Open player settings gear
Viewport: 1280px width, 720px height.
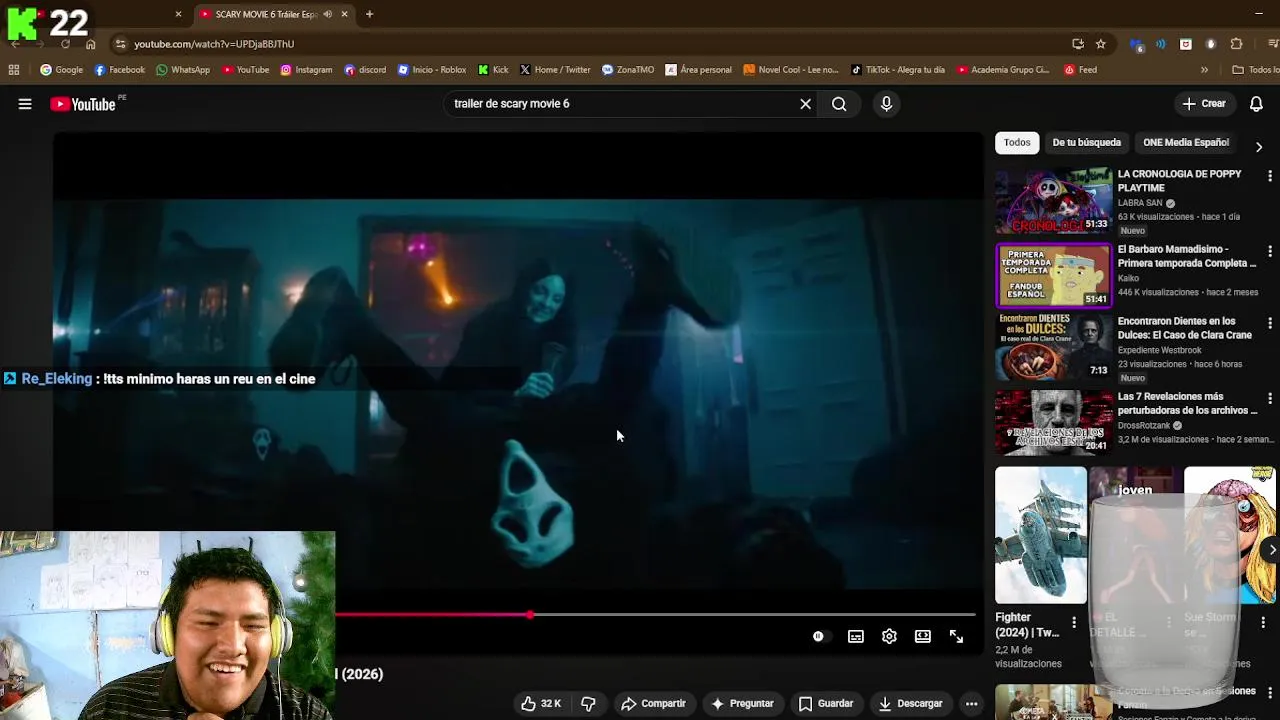pos(889,636)
